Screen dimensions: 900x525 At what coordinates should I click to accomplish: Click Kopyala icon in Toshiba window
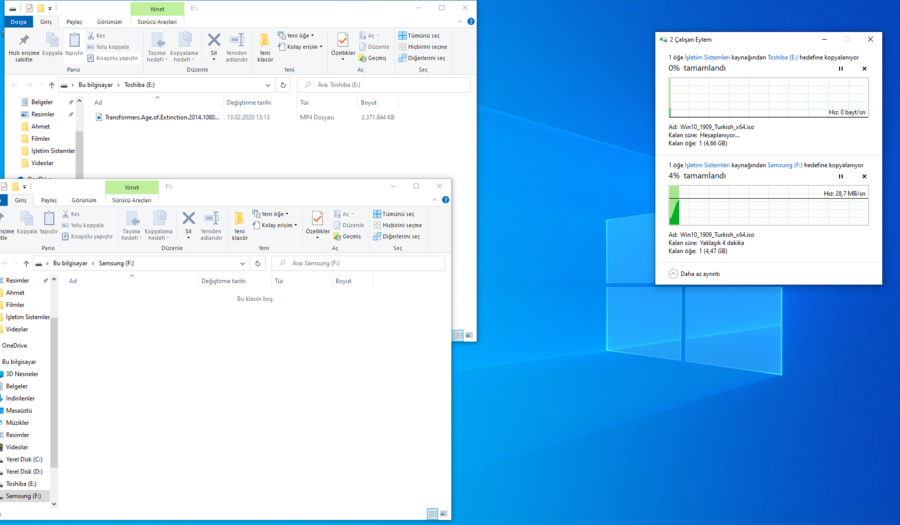[52, 44]
